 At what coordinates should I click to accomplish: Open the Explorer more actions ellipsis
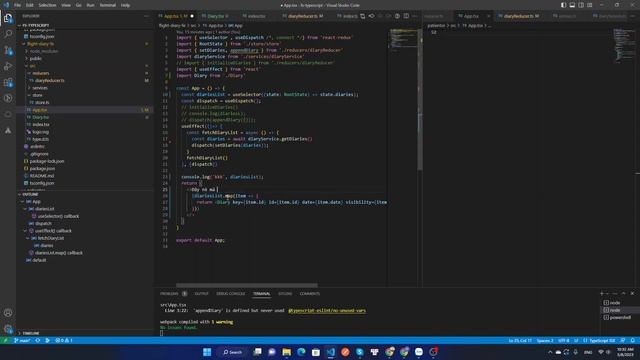tap(147, 16)
